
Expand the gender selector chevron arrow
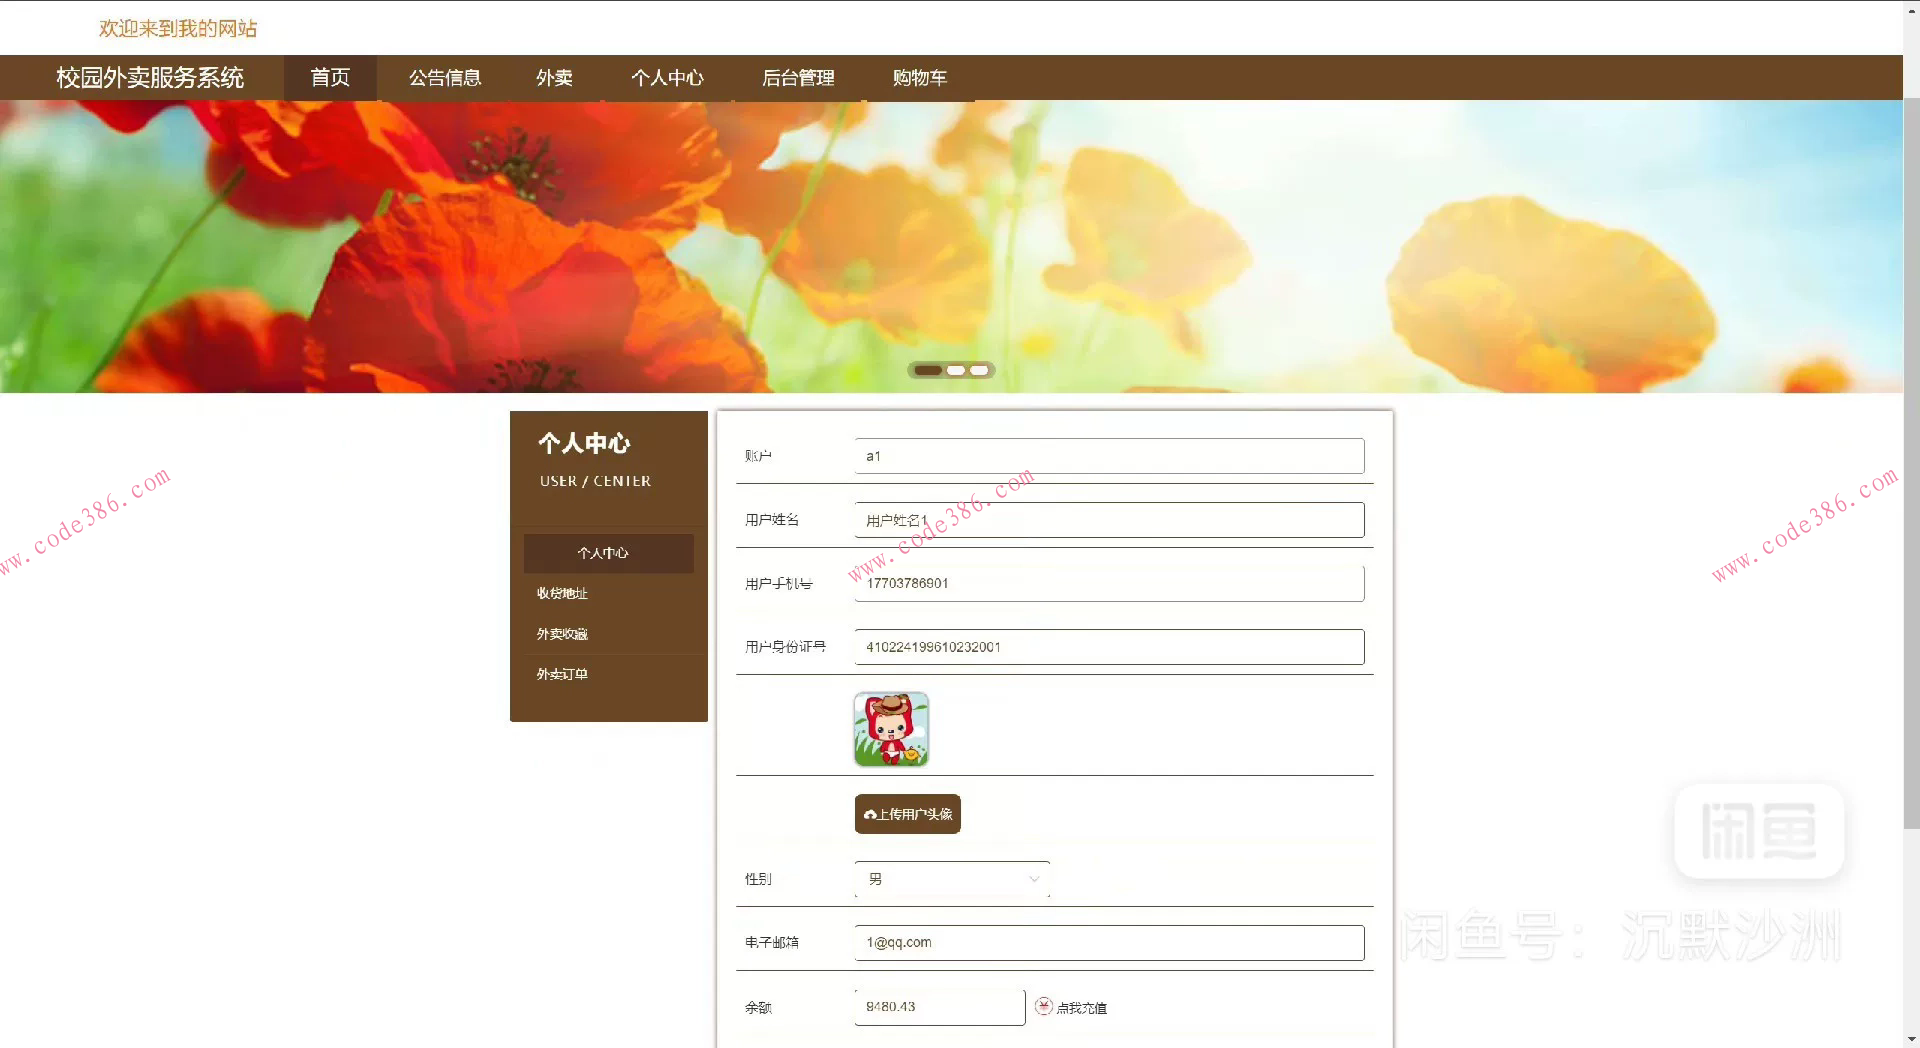coord(1033,879)
